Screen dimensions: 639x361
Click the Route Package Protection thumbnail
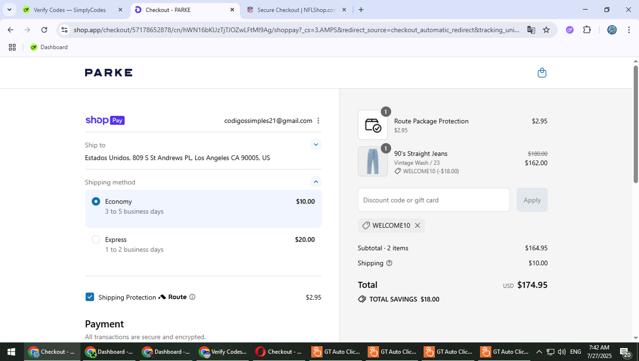pos(372,125)
